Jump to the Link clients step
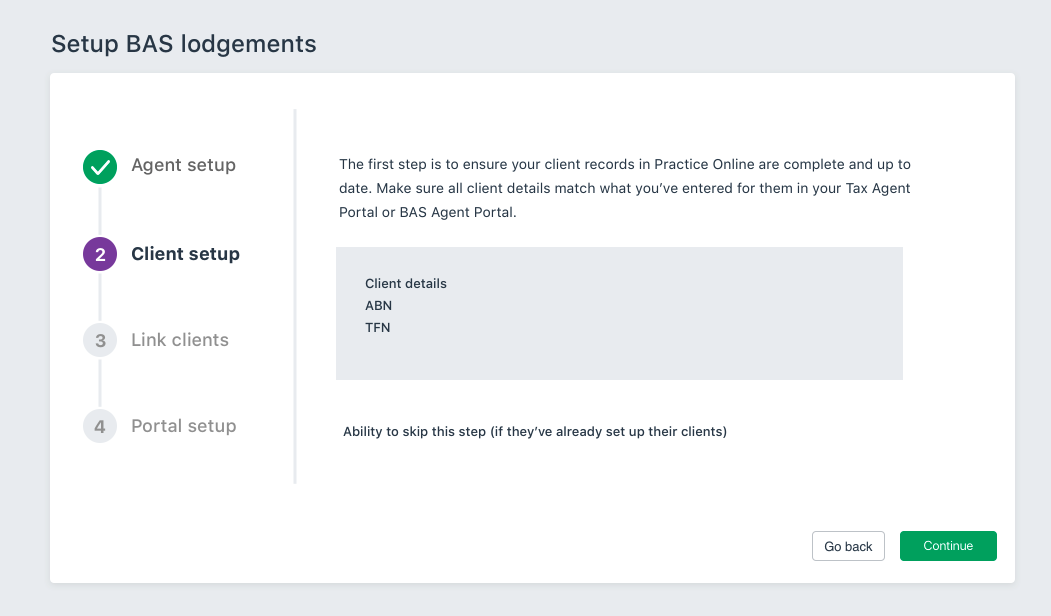The width and height of the screenshot is (1051, 616). (180, 340)
